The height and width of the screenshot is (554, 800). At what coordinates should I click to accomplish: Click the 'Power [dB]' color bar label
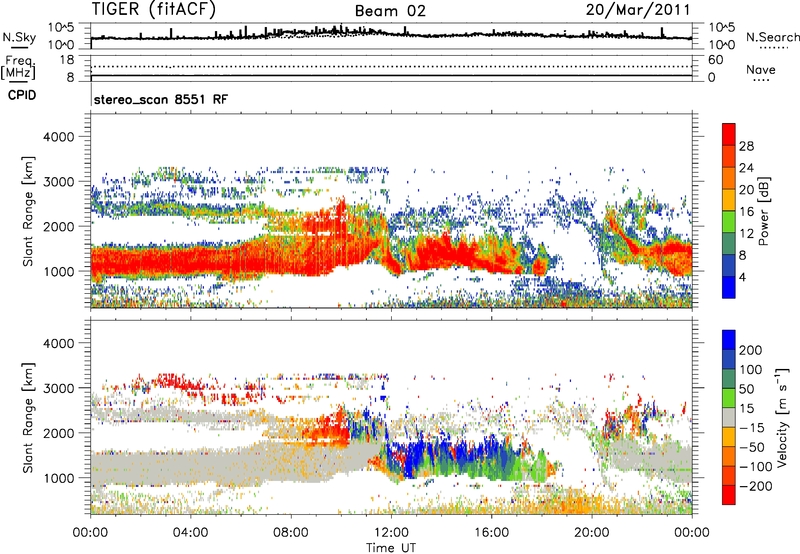click(x=763, y=211)
